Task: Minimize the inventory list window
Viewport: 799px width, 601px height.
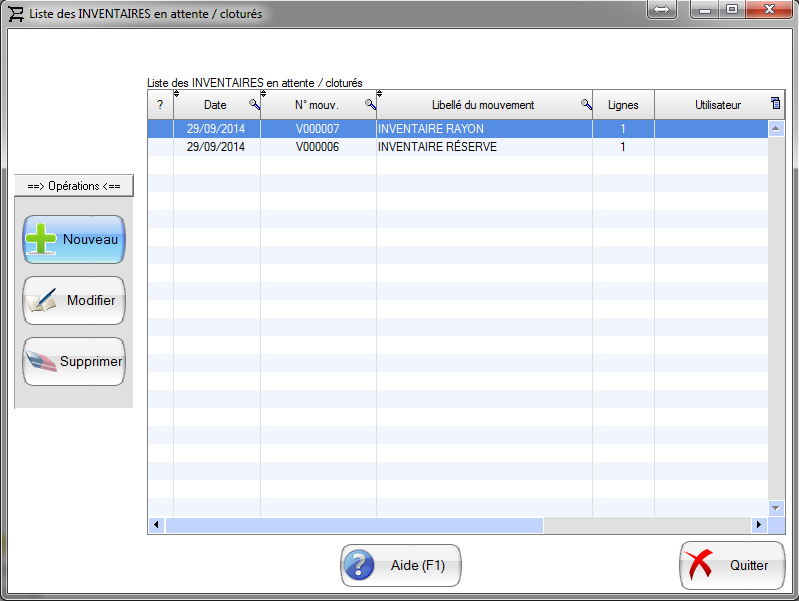Action: click(x=705, y=9)
